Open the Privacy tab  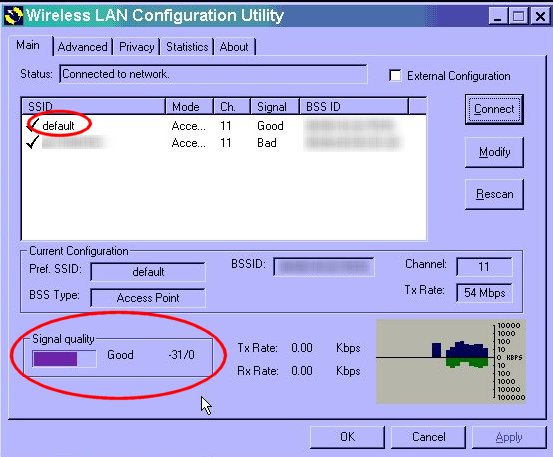tap(136, 47)
